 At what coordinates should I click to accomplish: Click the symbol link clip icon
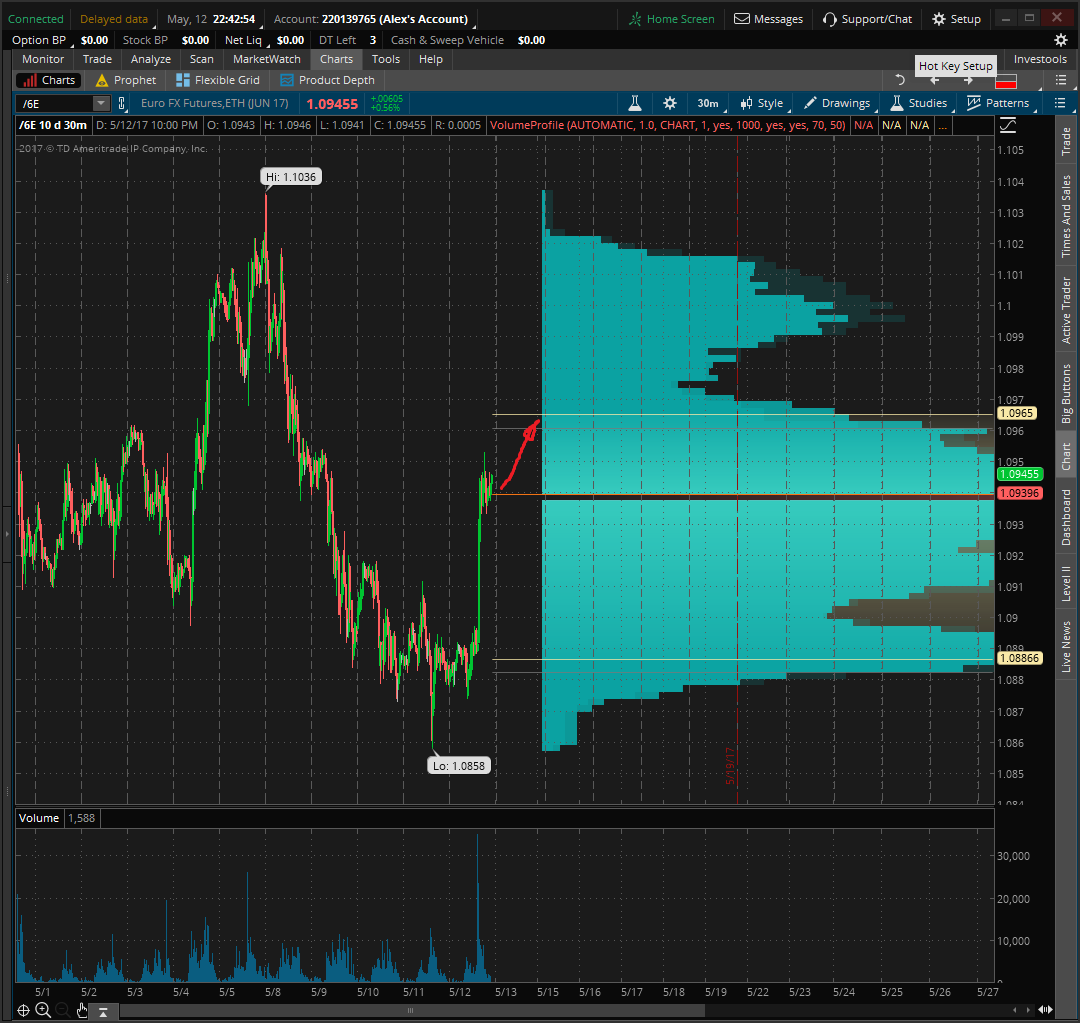(122, 103)
